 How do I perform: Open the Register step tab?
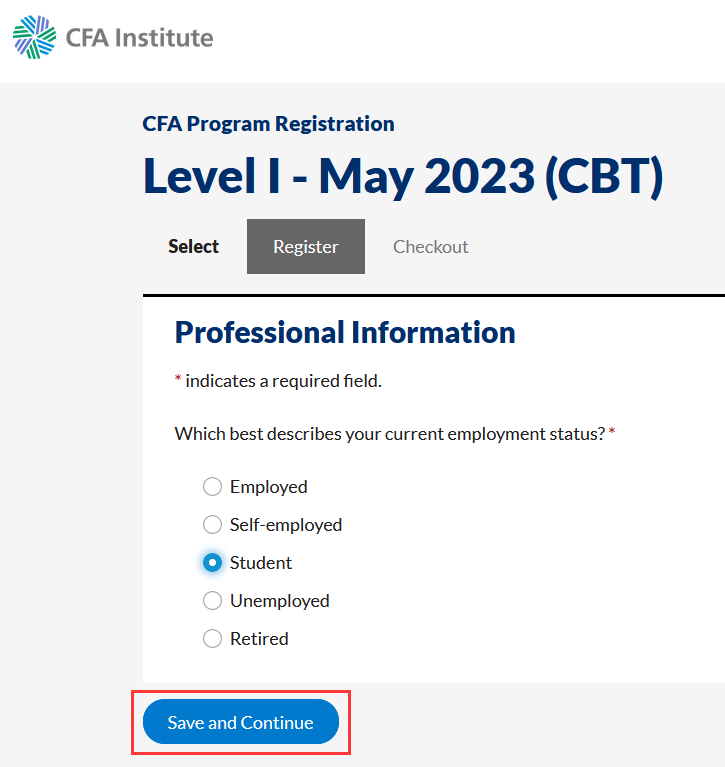click(x=306, y=247)
